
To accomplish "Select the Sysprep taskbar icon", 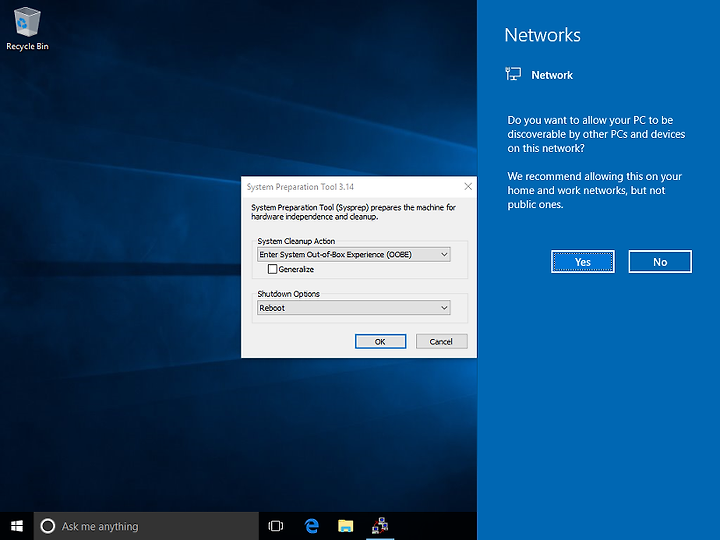I will [x=380, y=526].
